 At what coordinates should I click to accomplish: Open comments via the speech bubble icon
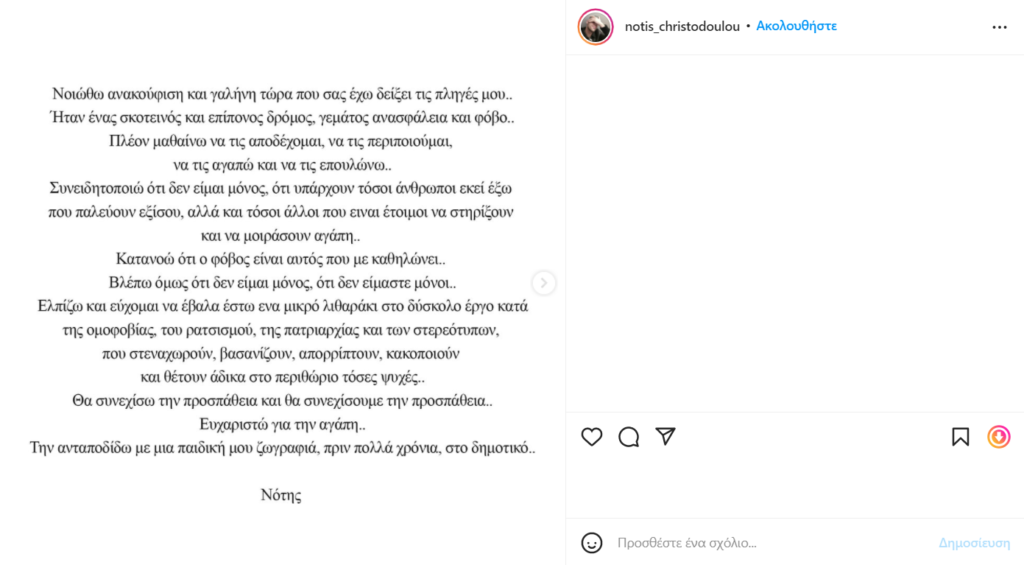point(629,437)
